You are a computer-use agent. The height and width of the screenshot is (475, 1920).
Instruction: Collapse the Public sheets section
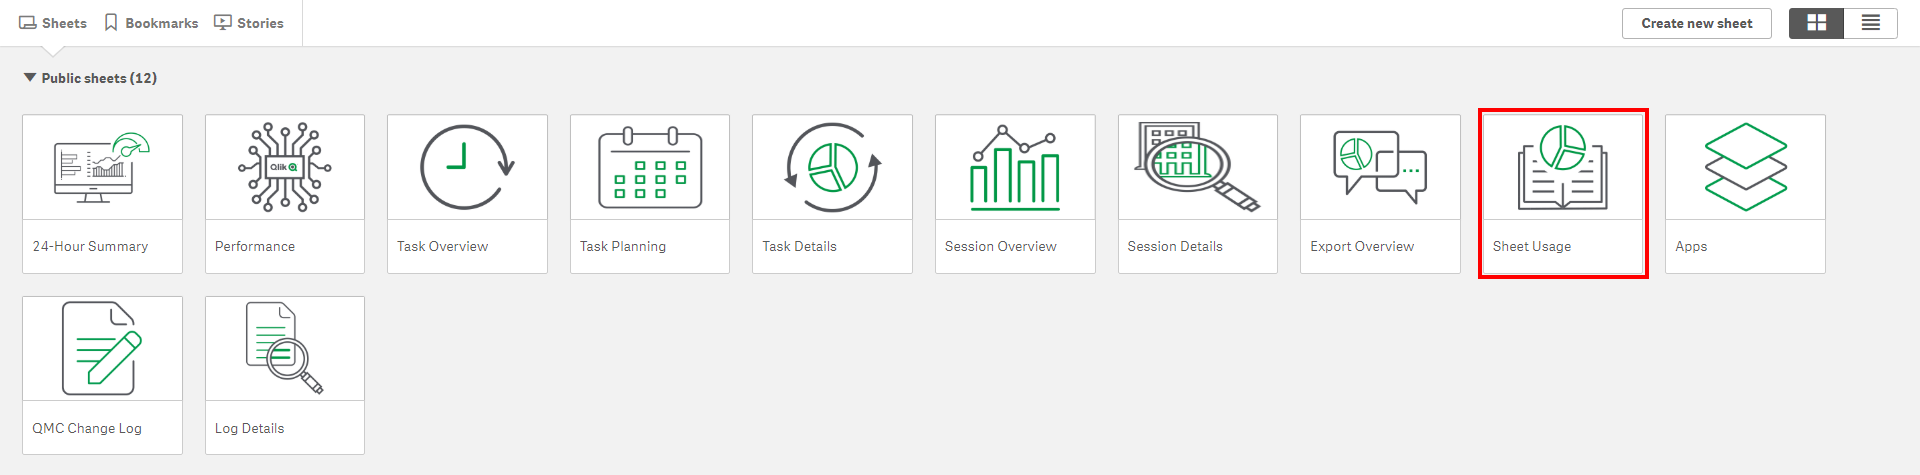coord(30,78)
